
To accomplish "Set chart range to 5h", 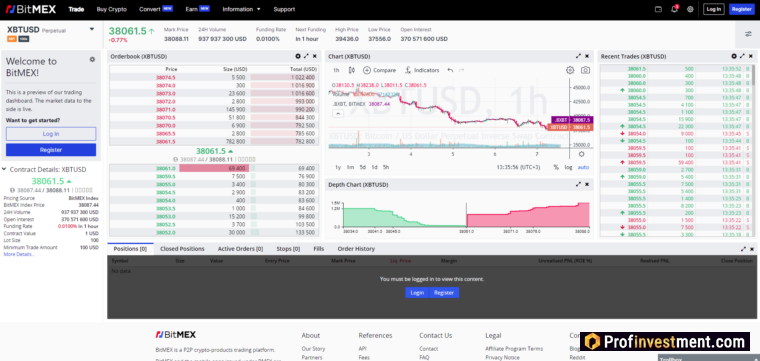I will pyautogui.click(x=386, y=167).
